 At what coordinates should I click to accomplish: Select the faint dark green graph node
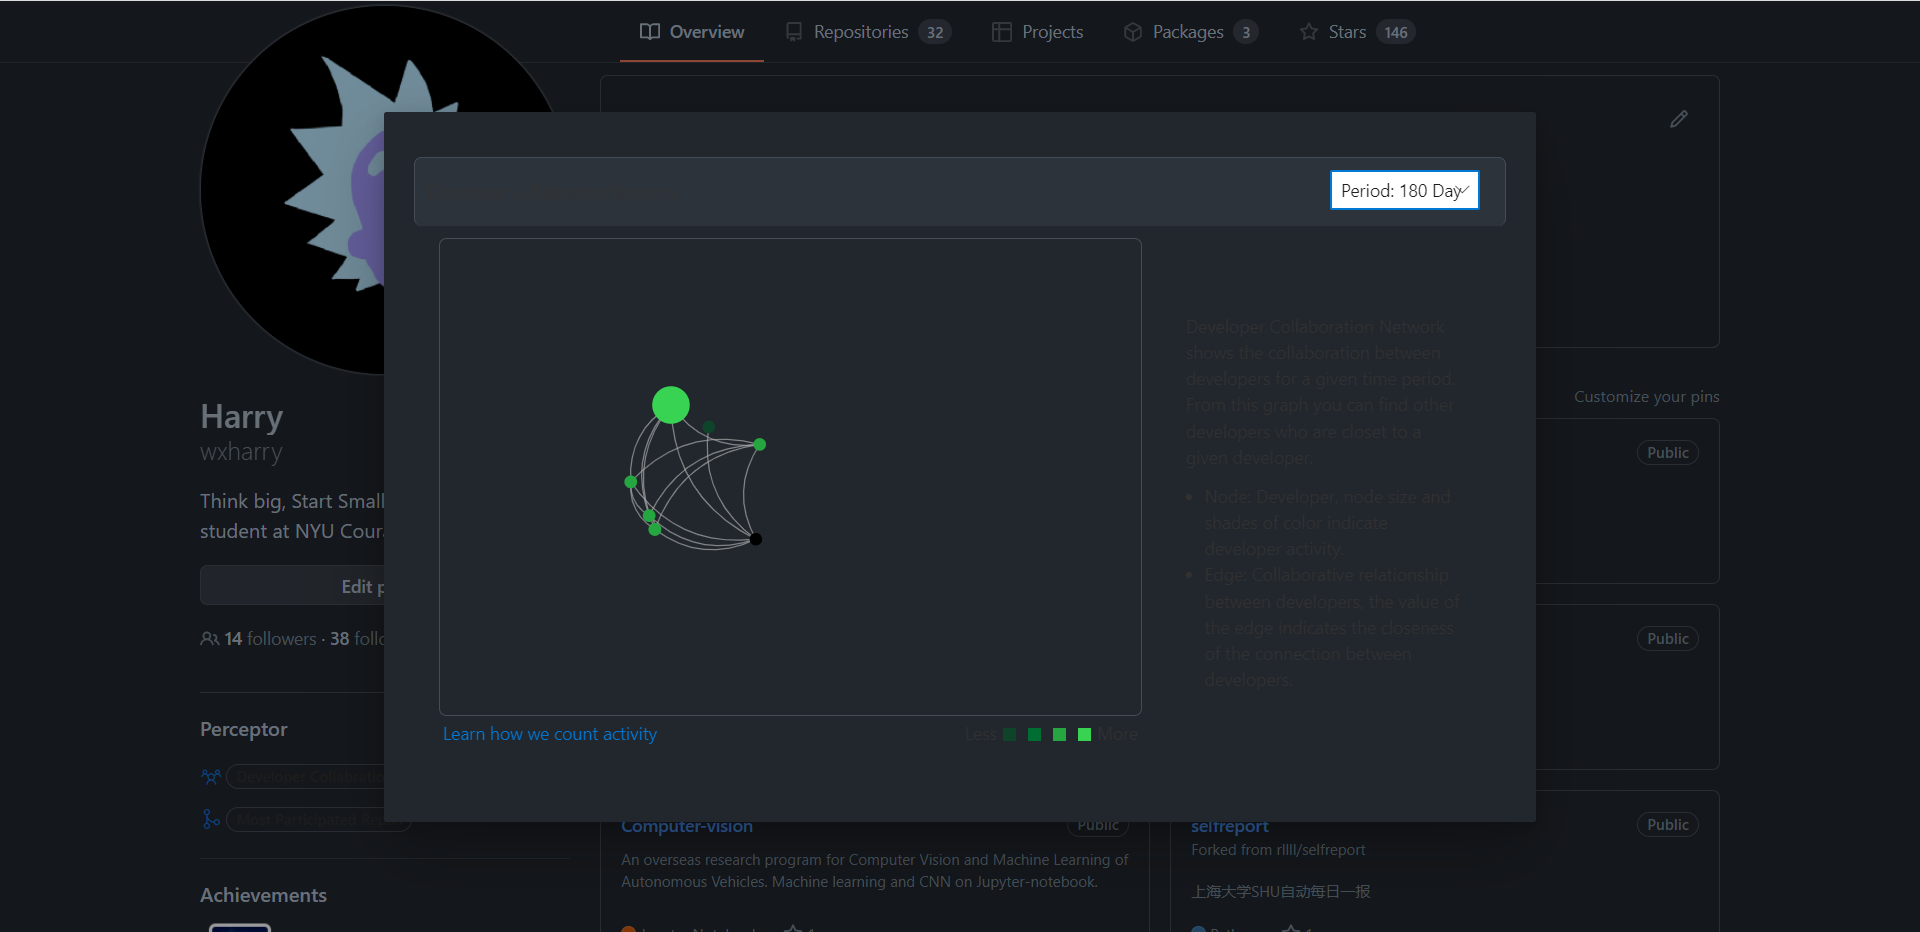click(x=709, y=427)
